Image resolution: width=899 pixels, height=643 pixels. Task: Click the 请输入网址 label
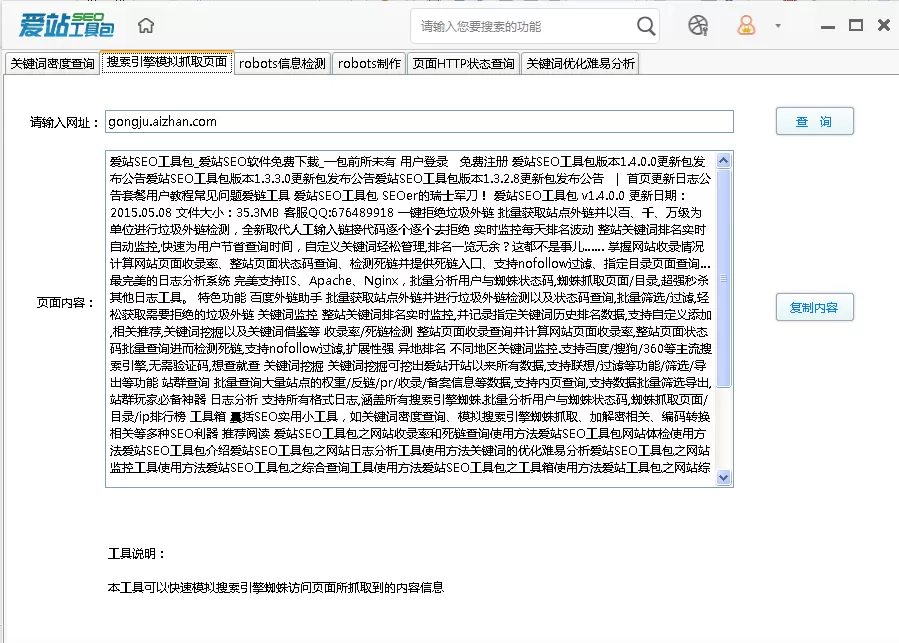tap(64, 122)
